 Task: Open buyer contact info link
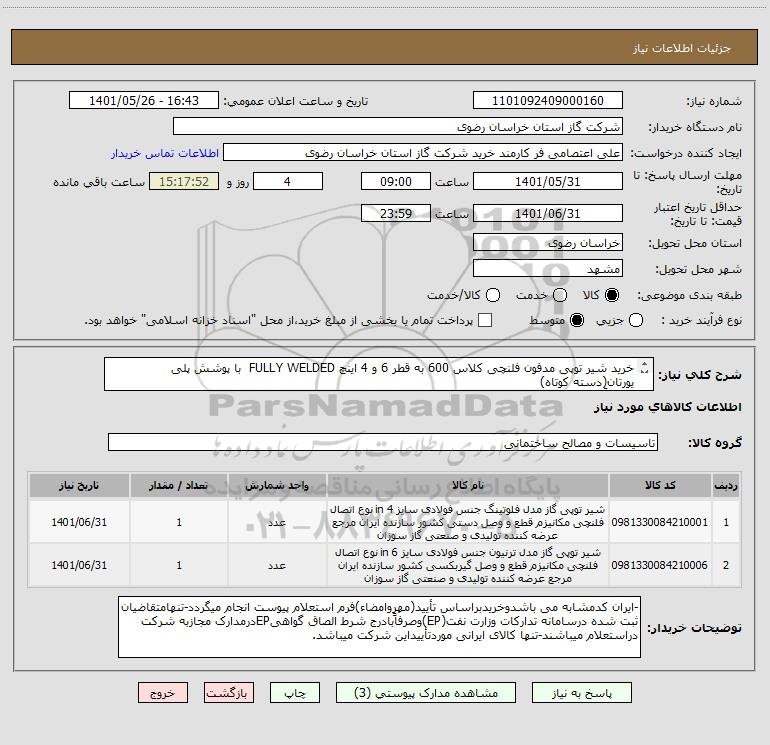[165, 153]
